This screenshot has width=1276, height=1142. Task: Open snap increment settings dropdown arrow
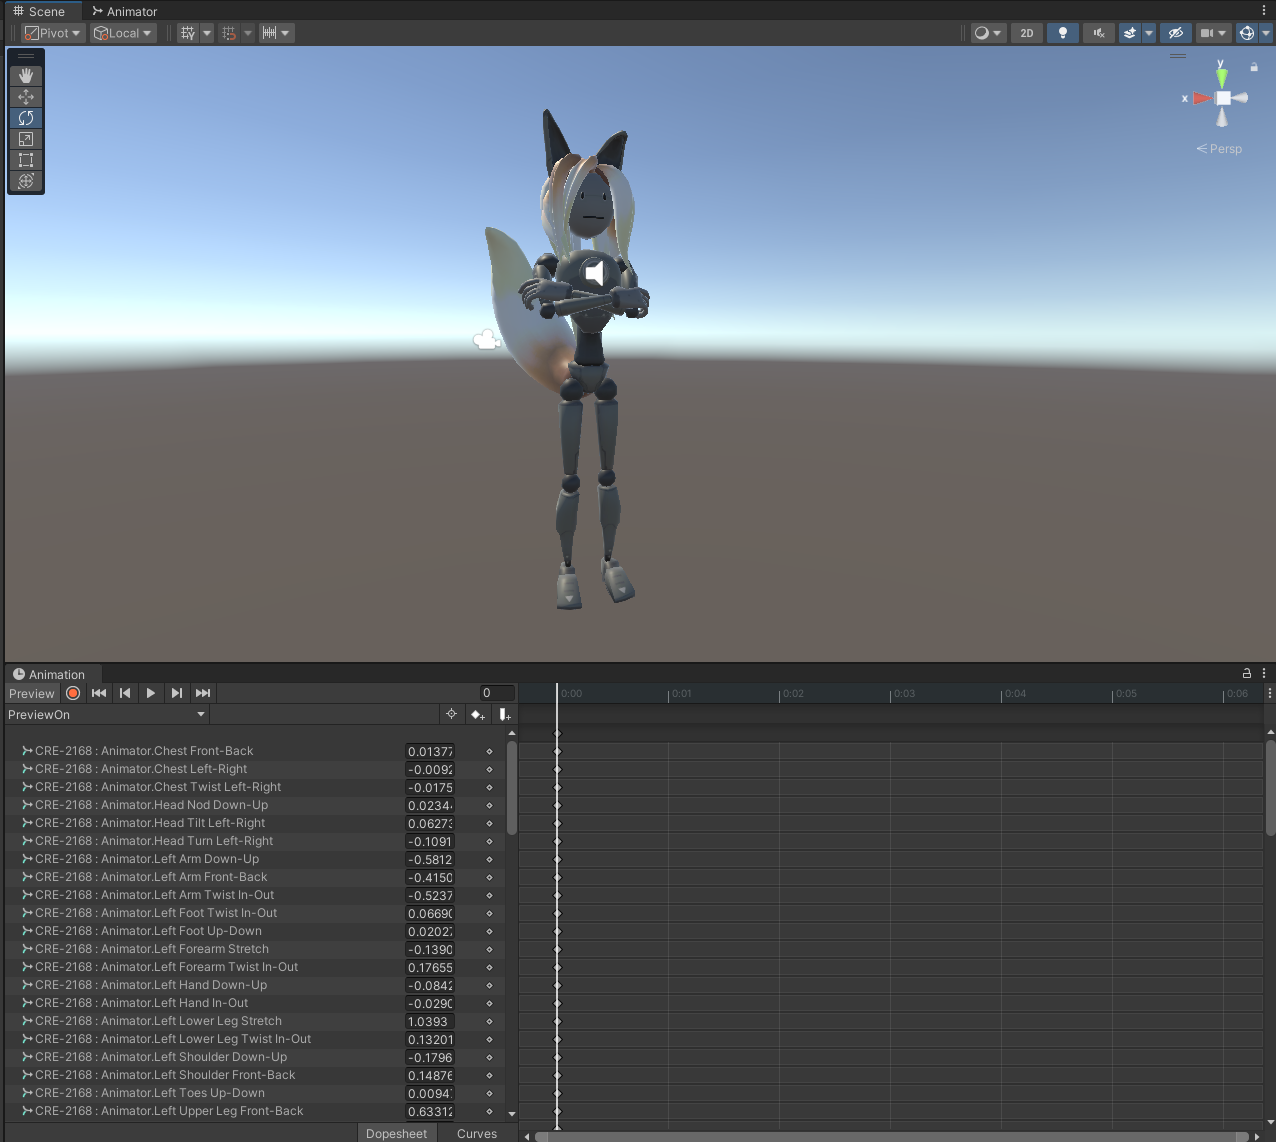click(x=286, y=33)
